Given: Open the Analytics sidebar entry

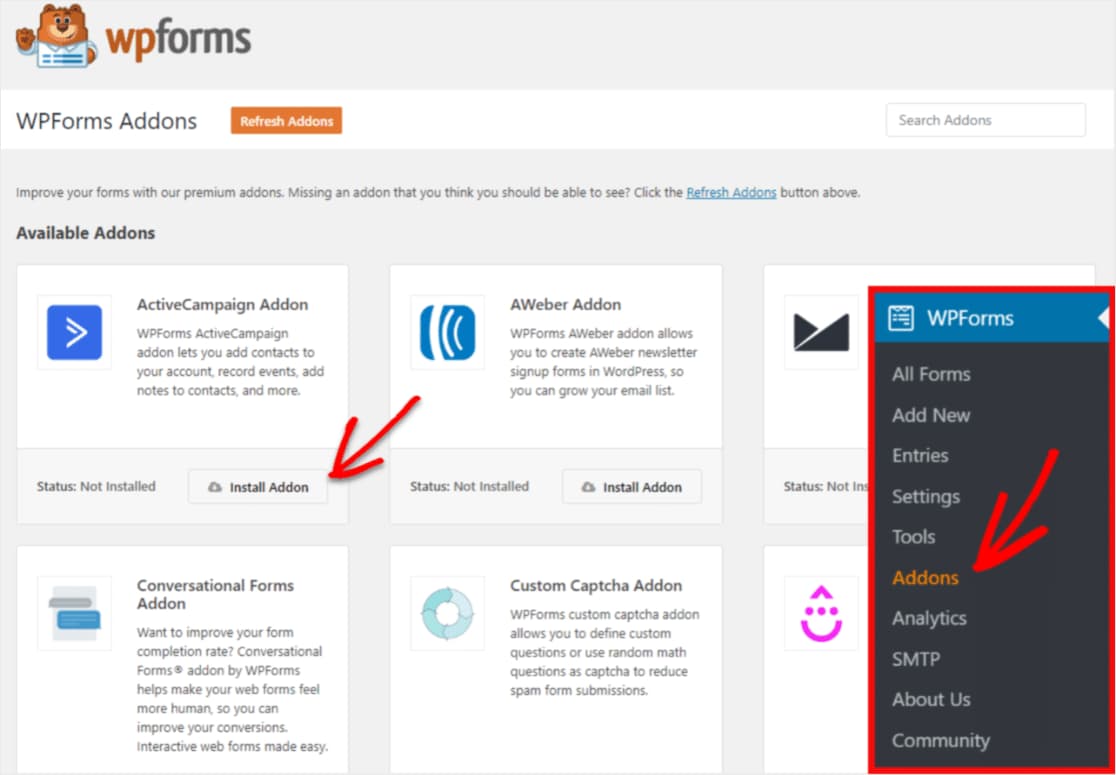Looking at the screenshot, I should (929, 618).
